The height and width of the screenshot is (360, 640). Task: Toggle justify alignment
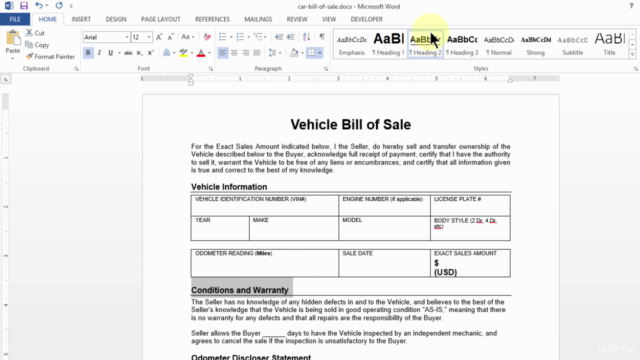[x=257, y=53]
